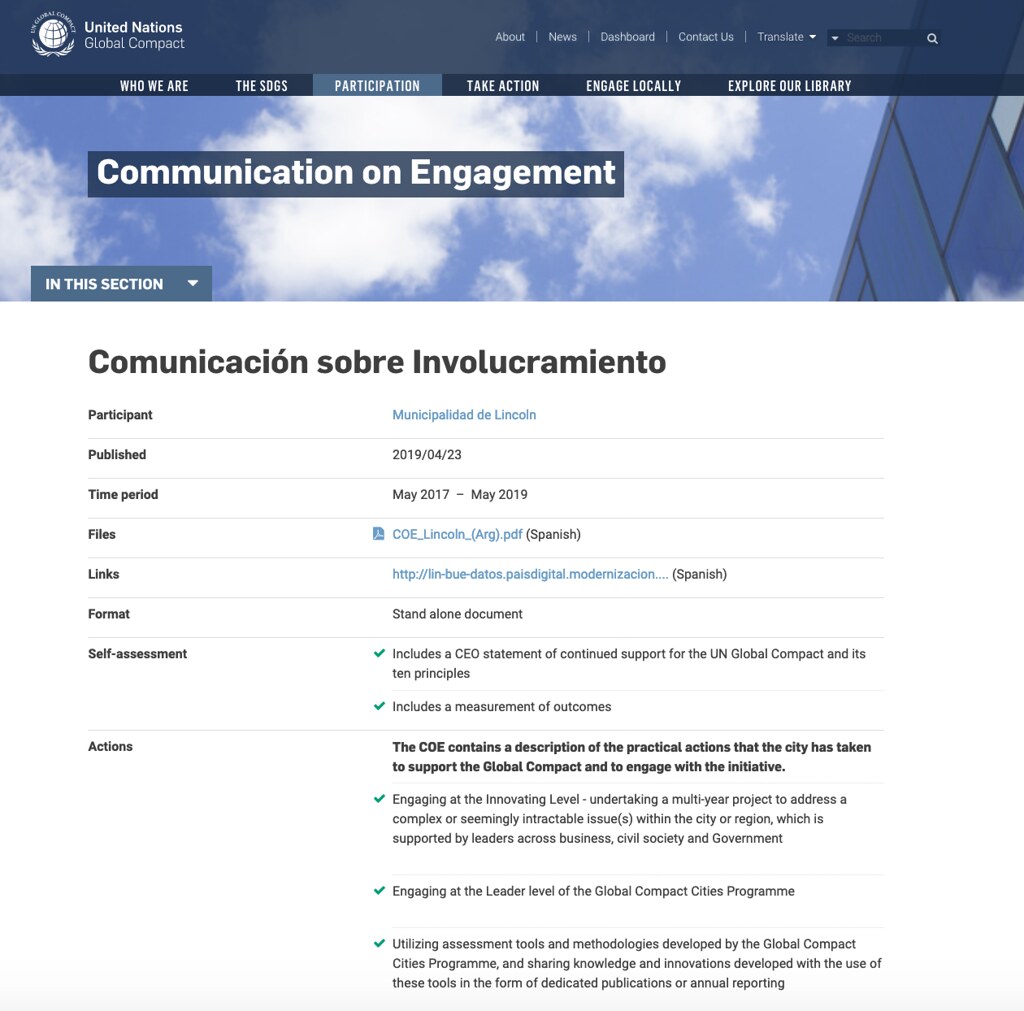The width and height of the screenshot is (1024, 1011).
Task: Click the checkmark beside CEO statement item
Action: [x=379, y=653]
